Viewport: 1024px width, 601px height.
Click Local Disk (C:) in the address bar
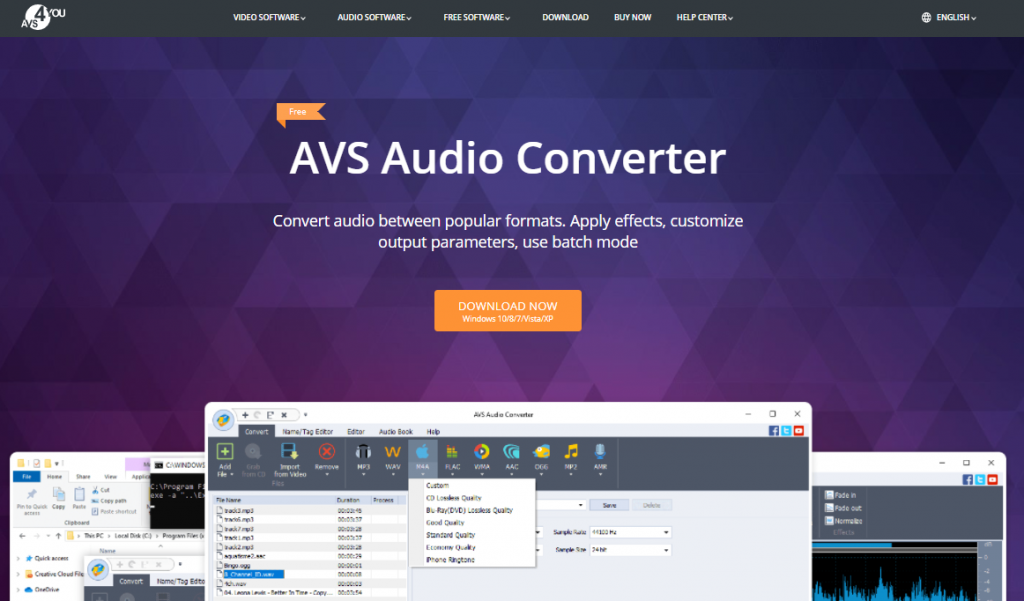coord(133,536)
